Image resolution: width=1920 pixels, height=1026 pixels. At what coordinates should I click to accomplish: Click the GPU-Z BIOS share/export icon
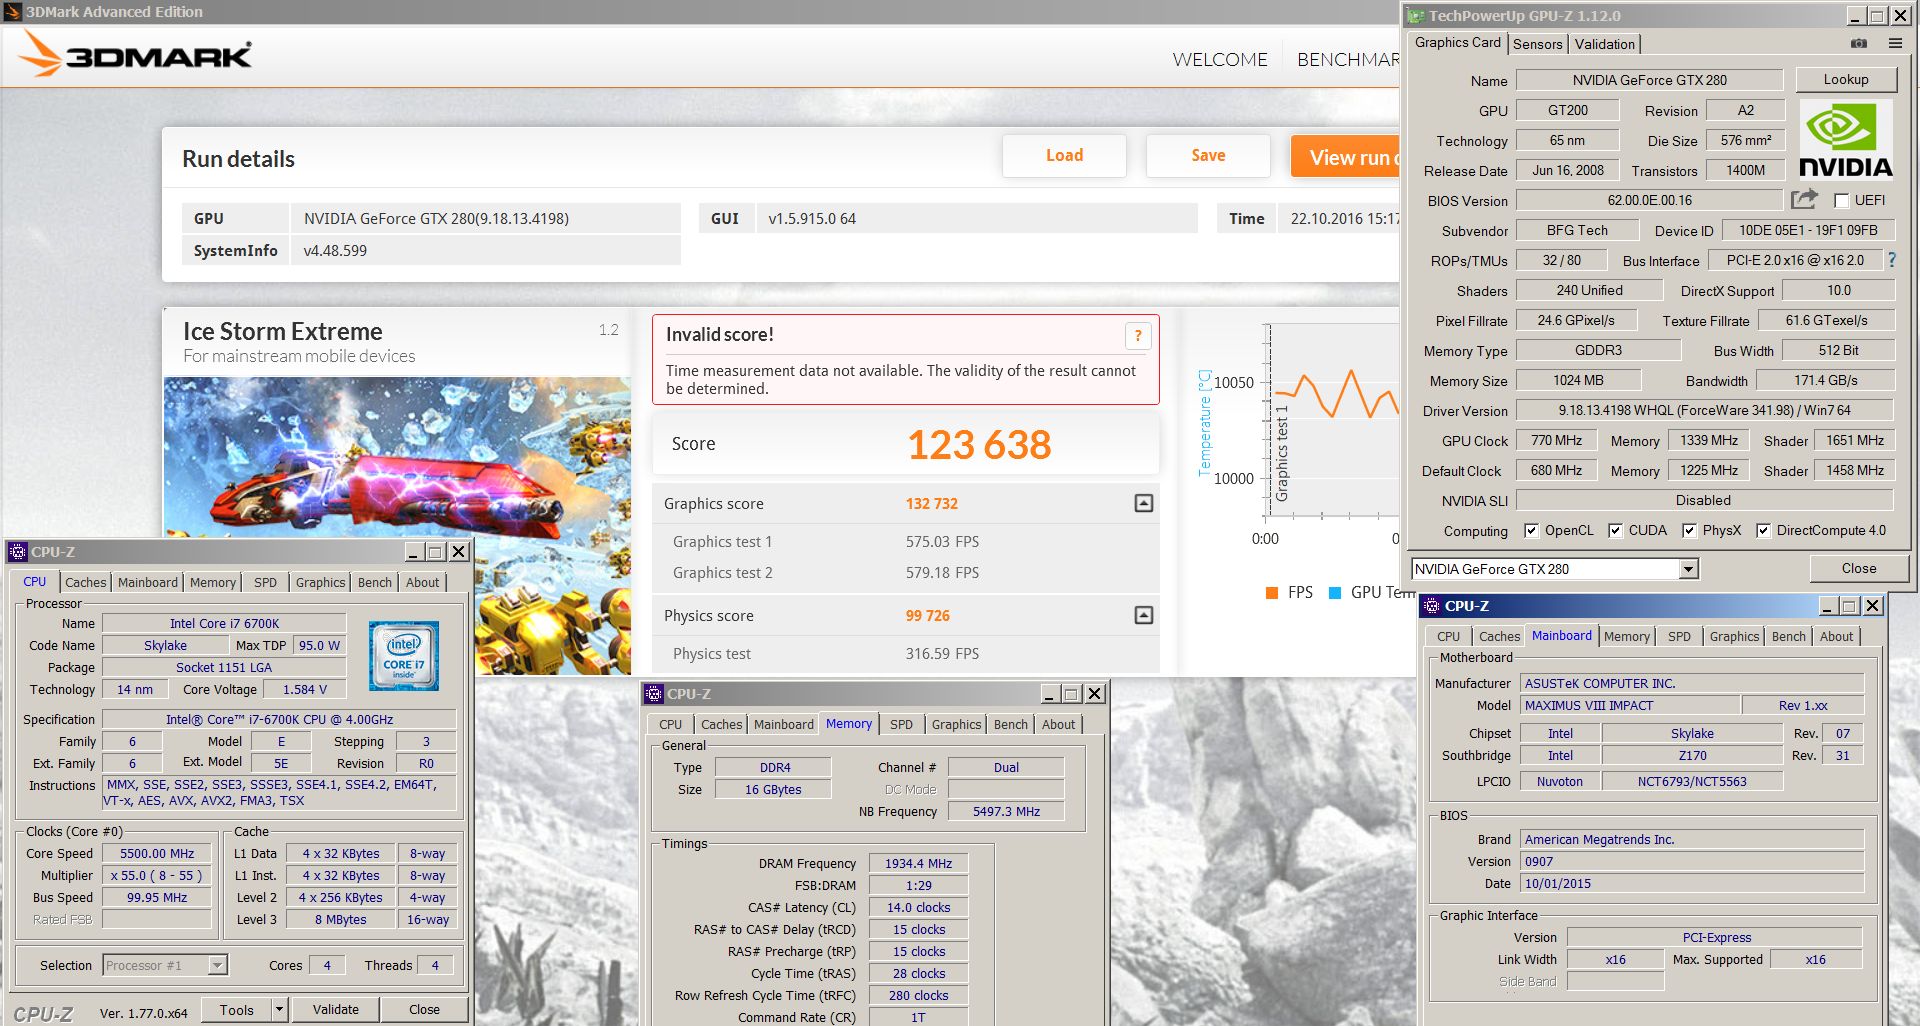tap(1804, 199)
